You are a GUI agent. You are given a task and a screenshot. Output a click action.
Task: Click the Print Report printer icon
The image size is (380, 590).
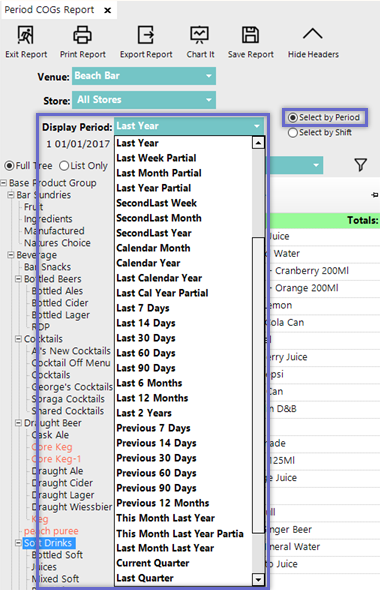tap(82, 35)
